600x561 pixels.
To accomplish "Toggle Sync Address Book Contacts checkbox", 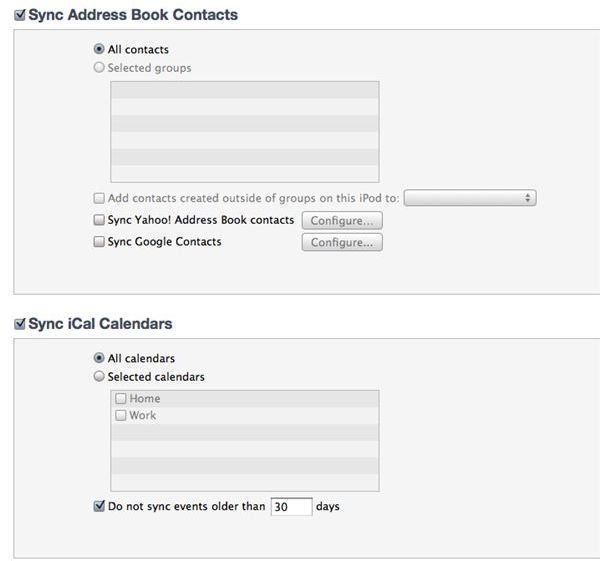I will click(20, 15).
